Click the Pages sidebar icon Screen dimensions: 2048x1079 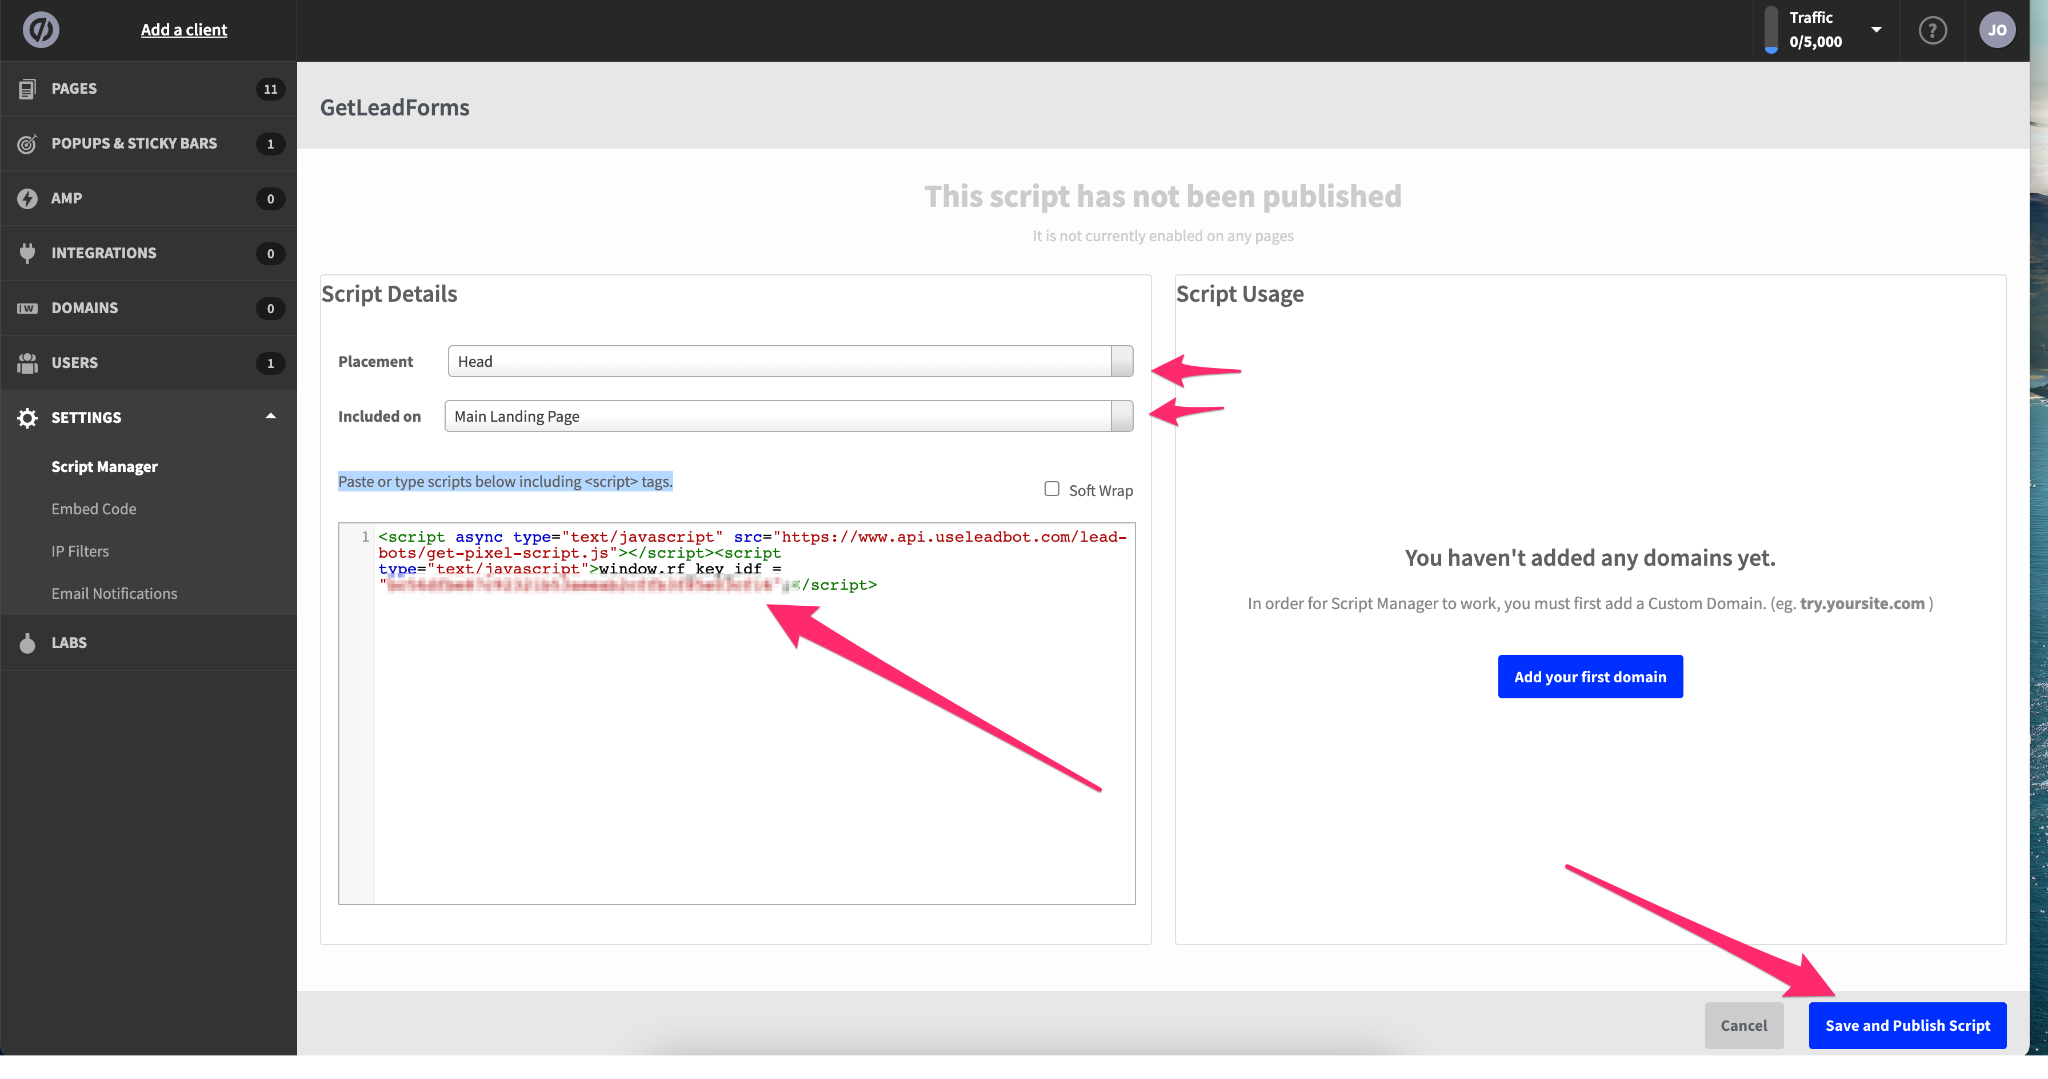point(27,89)
